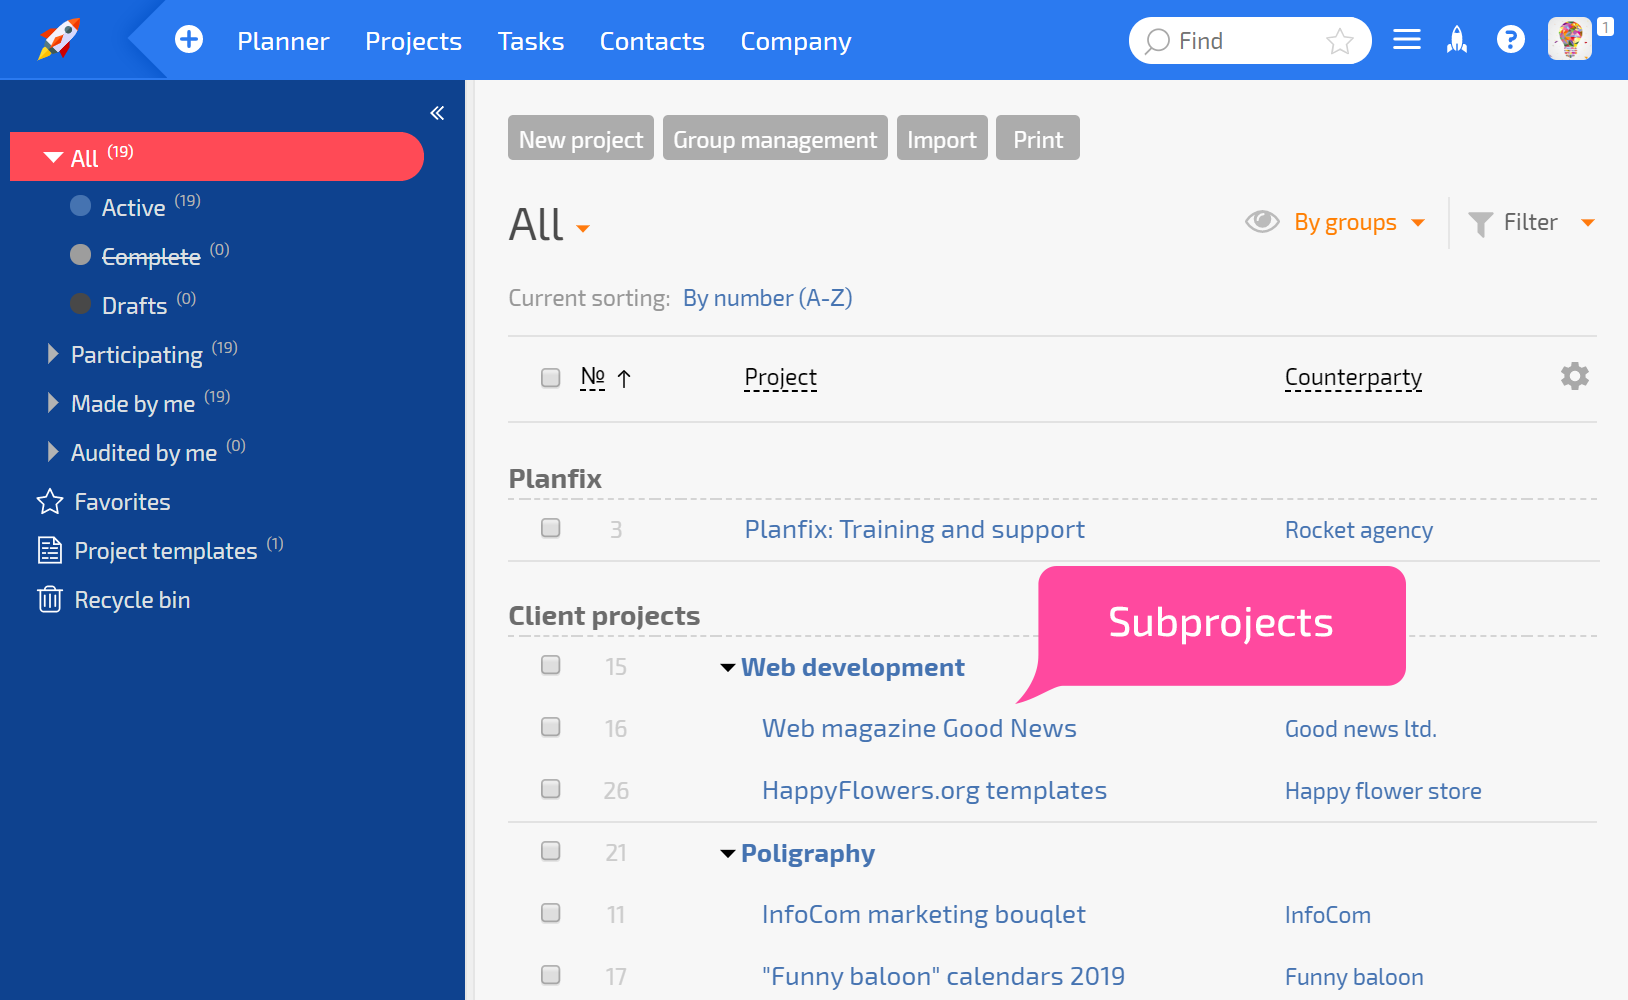The height and width of the screenshot is (1000, 1628).
Task: Collapse sidebar with double chevron icon
Action: coord(437,113)
